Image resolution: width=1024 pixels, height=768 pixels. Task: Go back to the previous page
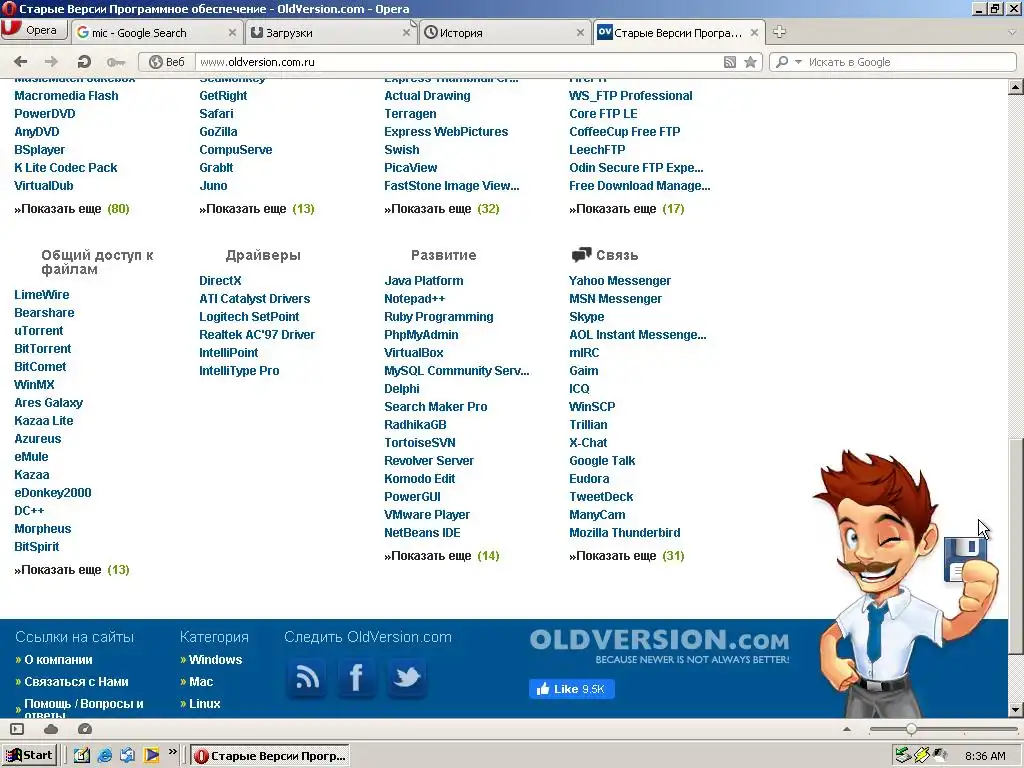pos(21,62)
